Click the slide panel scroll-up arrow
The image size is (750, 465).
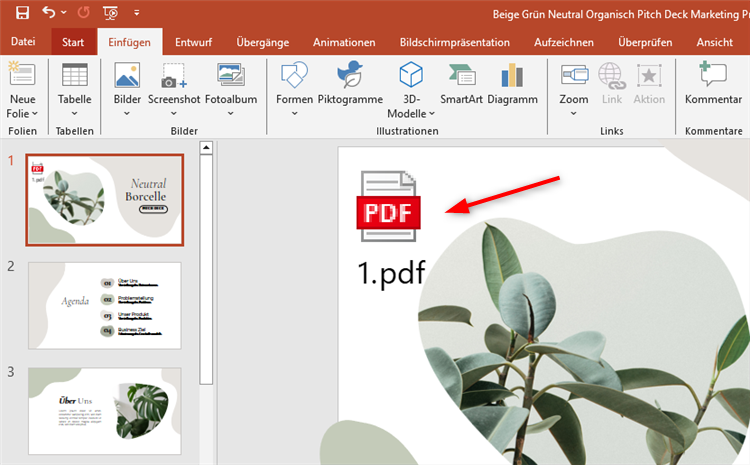206,147
